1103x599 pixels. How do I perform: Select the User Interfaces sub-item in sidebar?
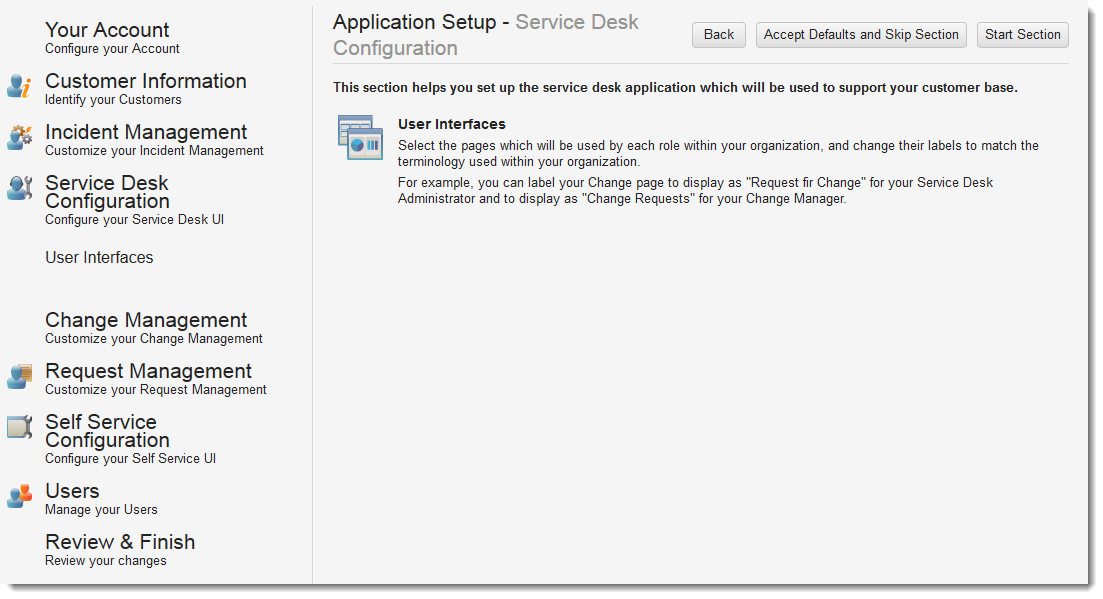pyautogui.click(x=99, y=257)
